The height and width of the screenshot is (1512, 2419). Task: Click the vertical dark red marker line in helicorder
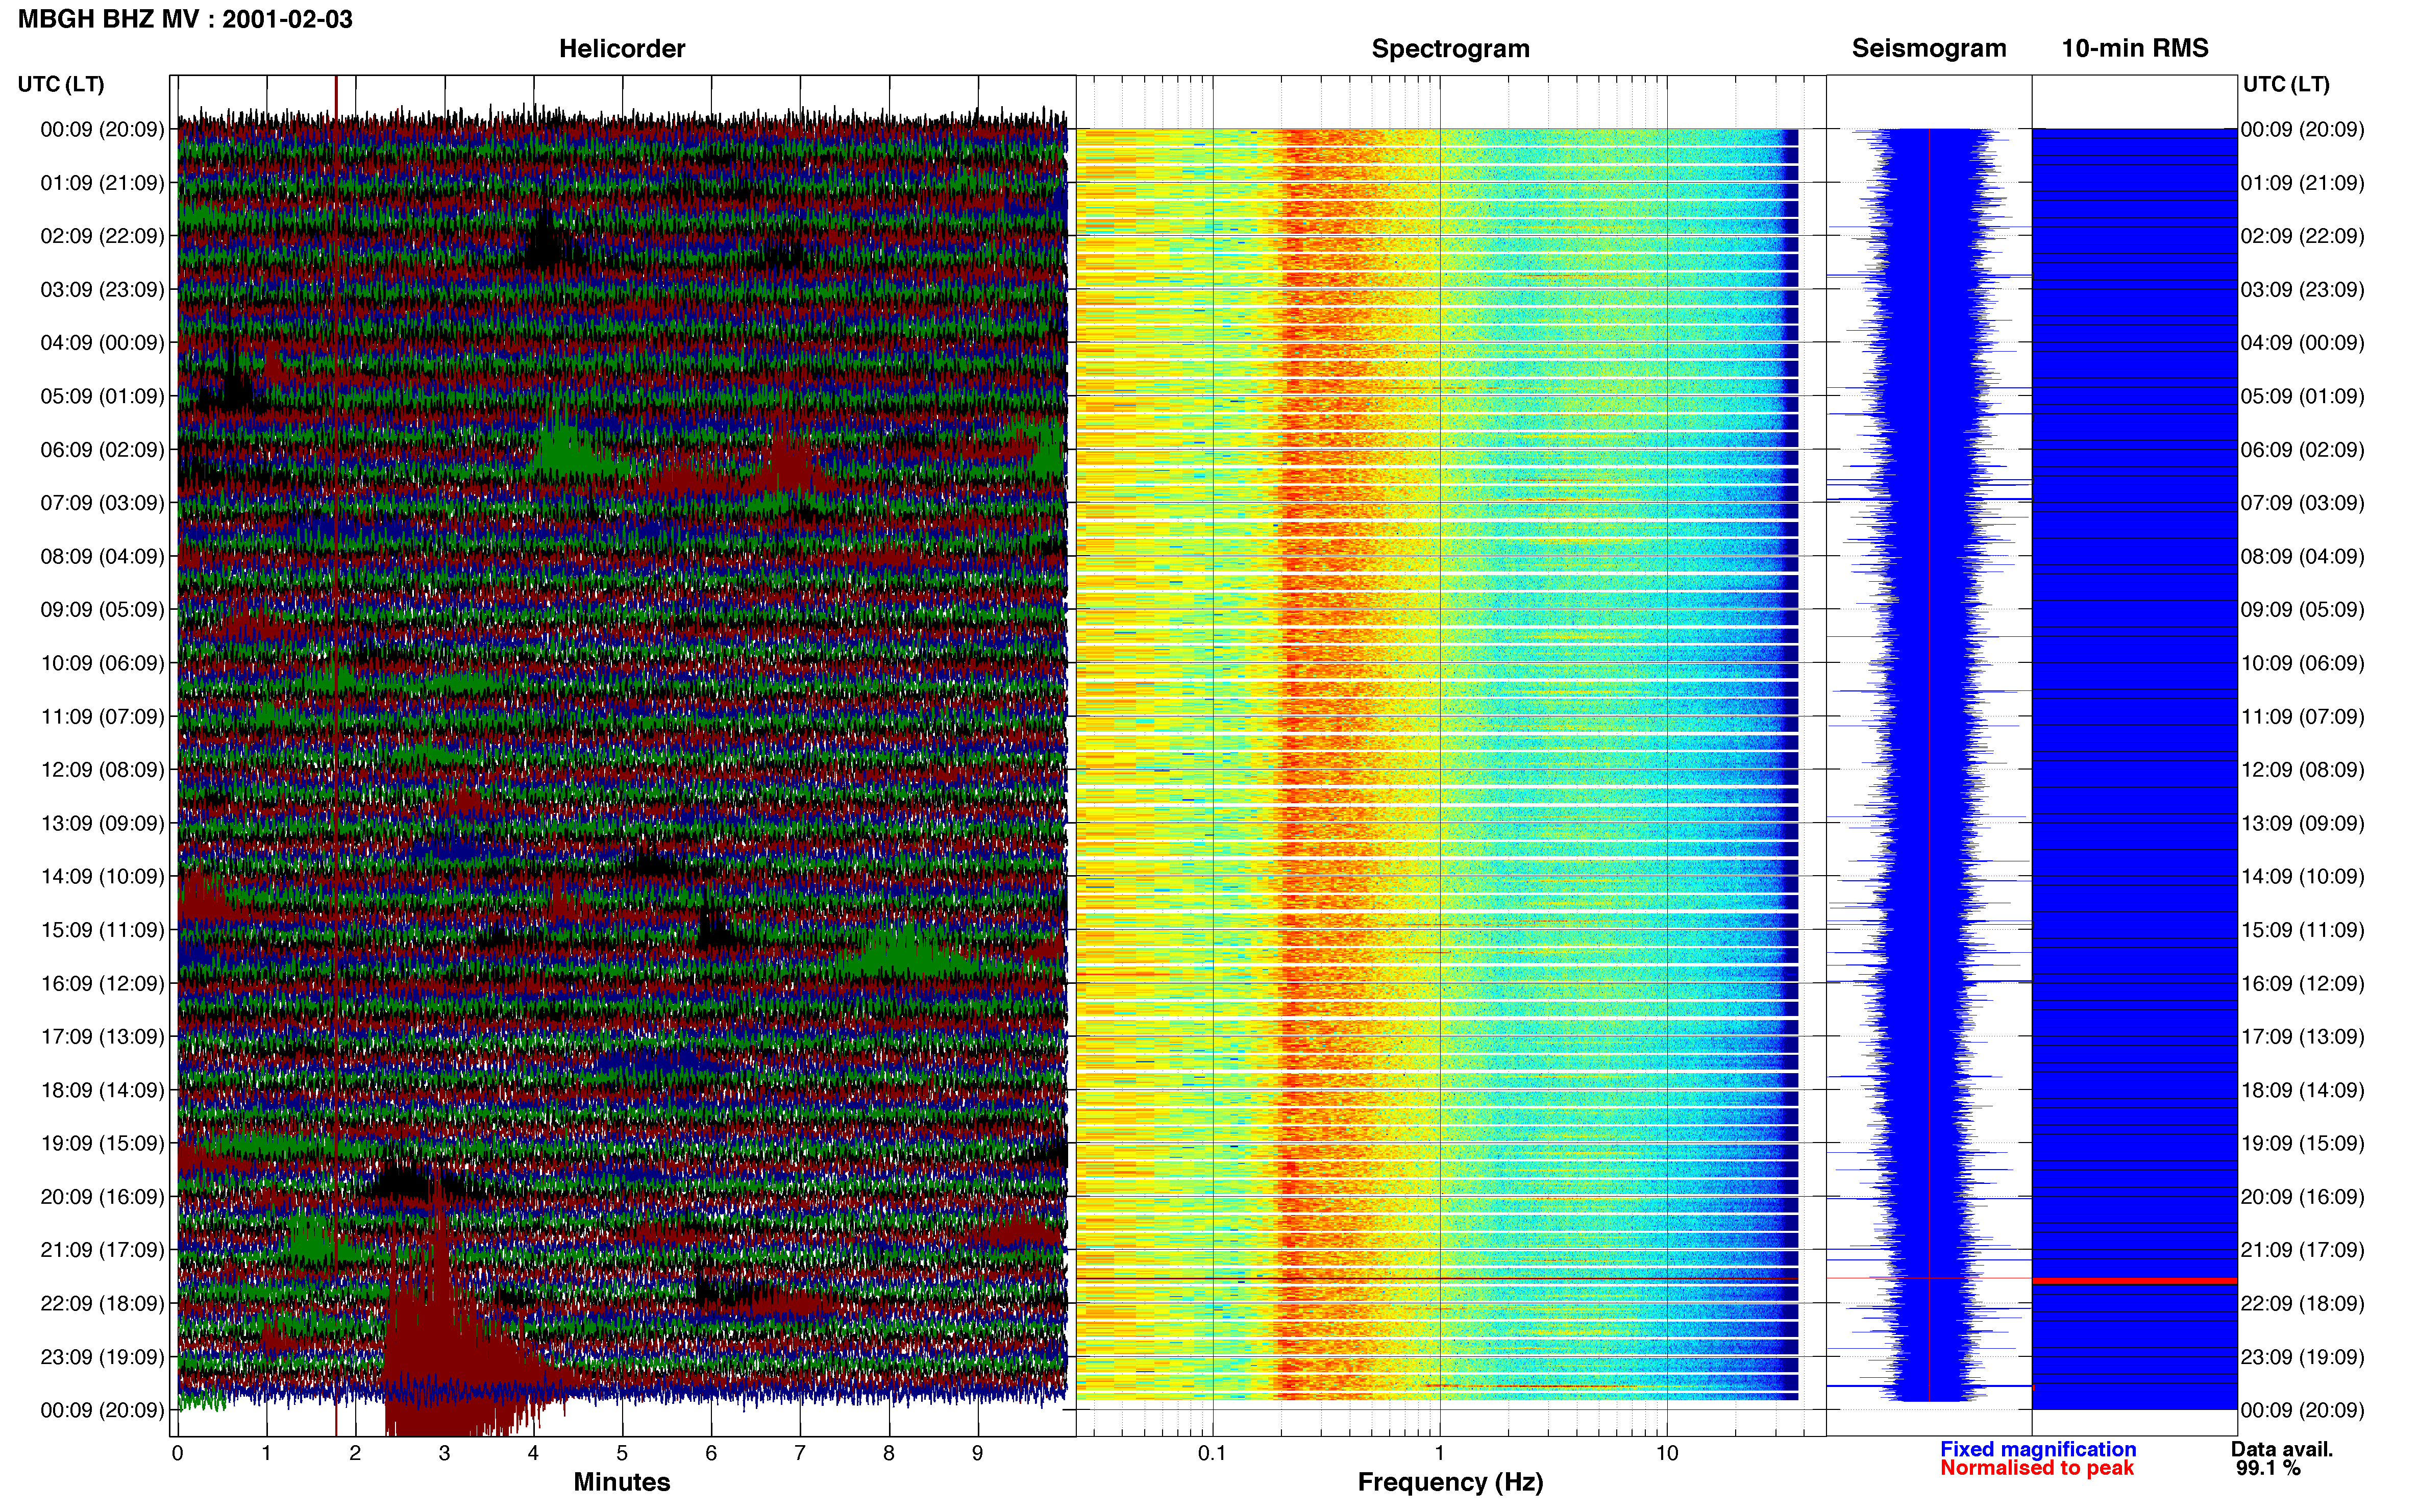(336, 755)
